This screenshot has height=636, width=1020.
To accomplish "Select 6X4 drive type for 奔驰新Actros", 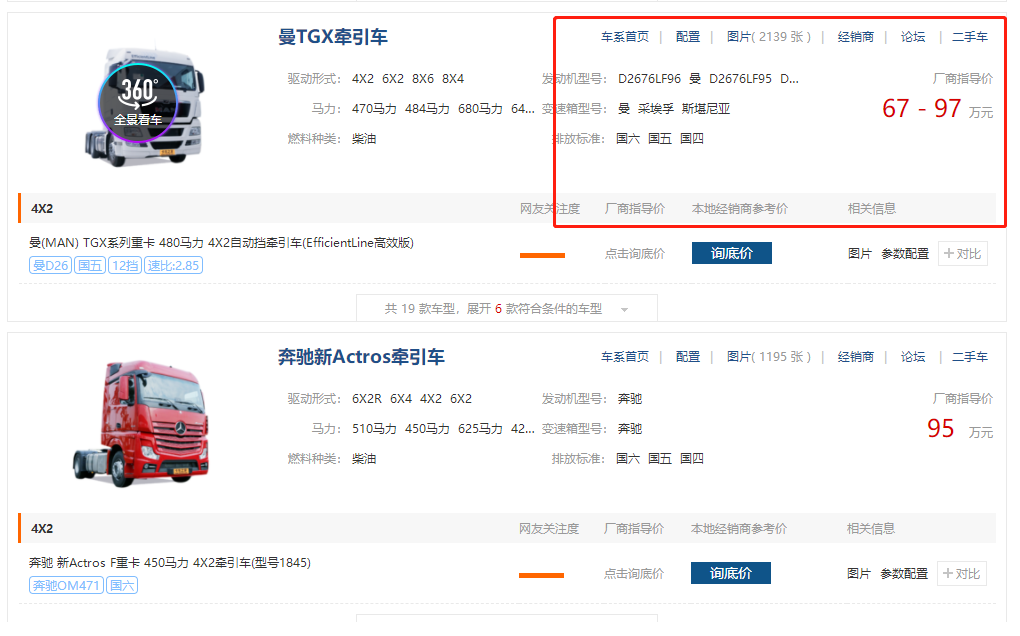I will pyautogui.click(x=401, y=399).
